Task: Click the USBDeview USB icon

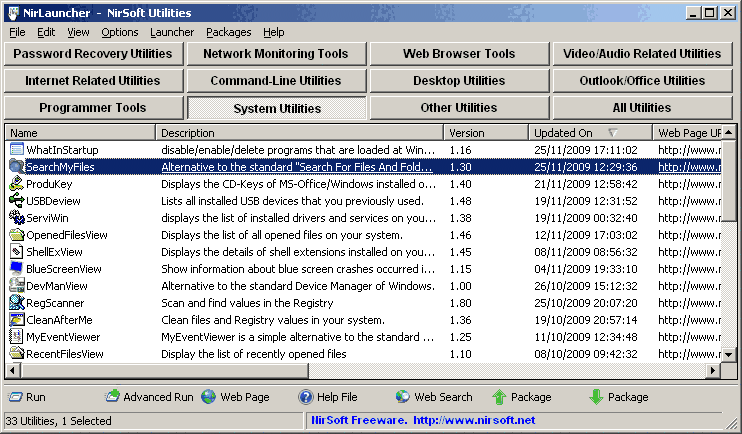Action: [17, 201]
